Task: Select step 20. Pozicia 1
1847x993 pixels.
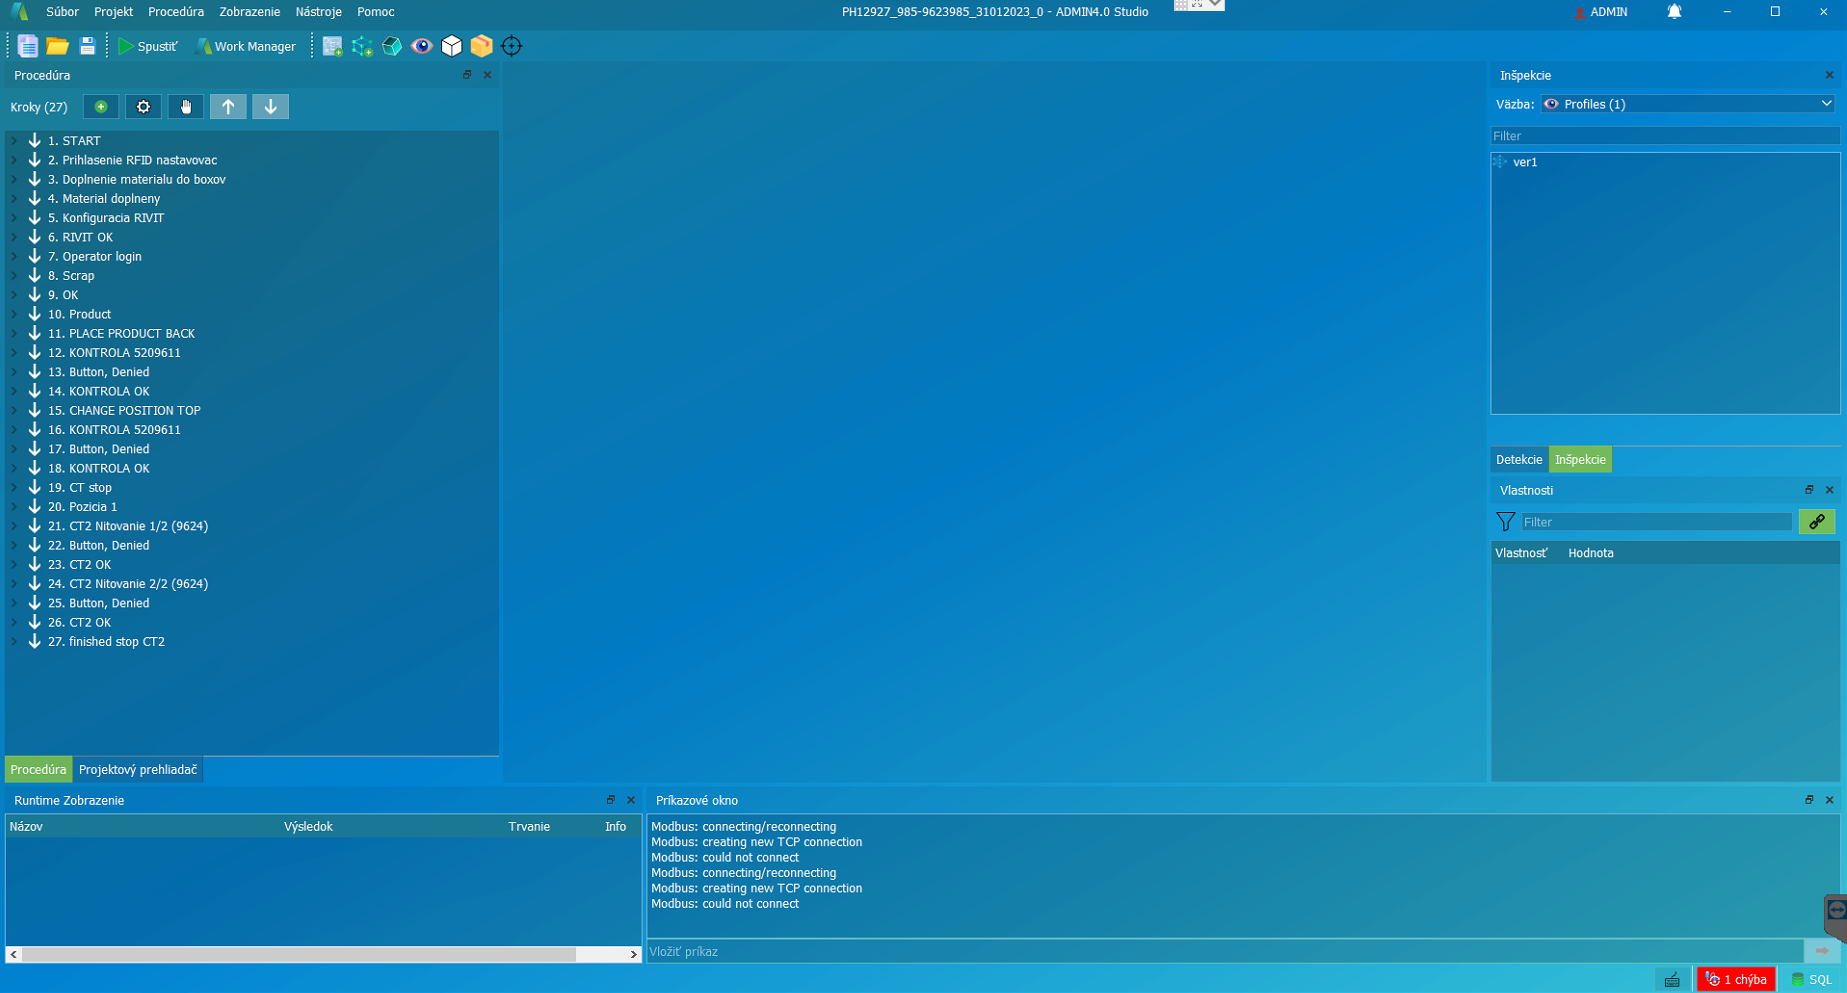Action: pyautogui.click(x=82, y=507)
